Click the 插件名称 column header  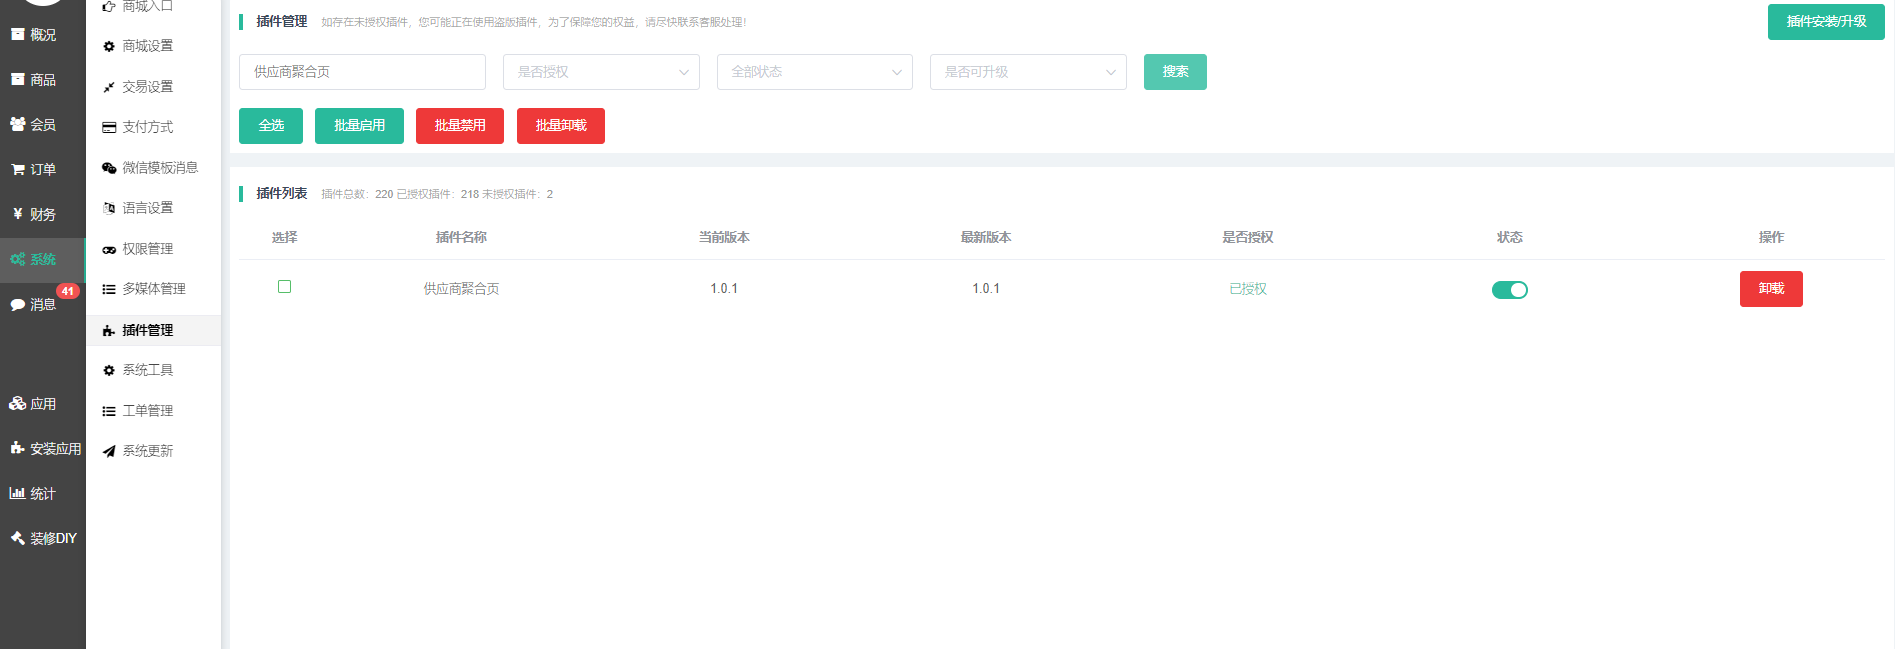461,237
